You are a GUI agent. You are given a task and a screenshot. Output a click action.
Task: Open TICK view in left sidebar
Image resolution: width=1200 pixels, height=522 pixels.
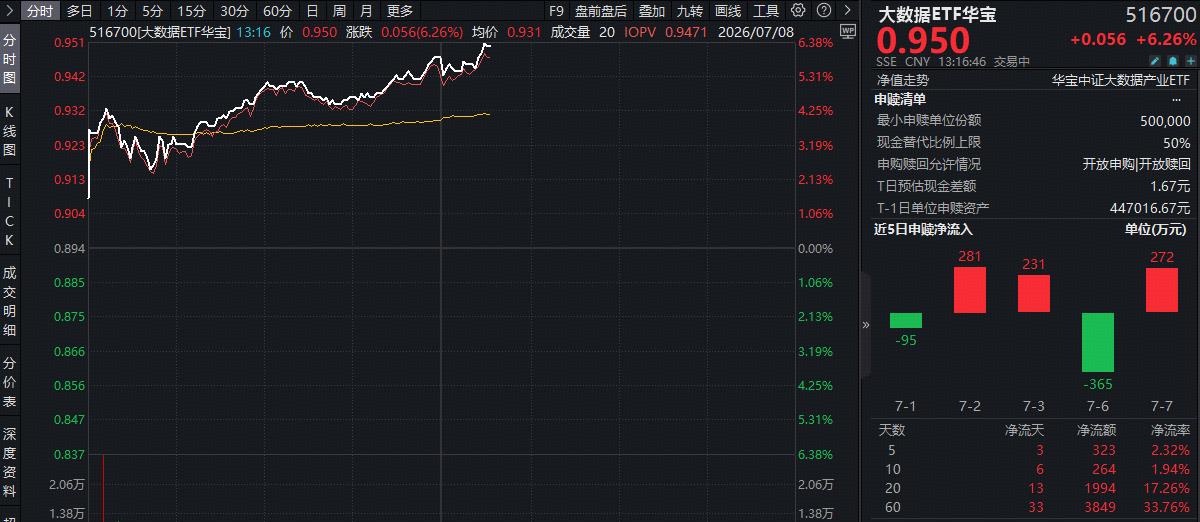pyautogui.click(x=10, y=211)
